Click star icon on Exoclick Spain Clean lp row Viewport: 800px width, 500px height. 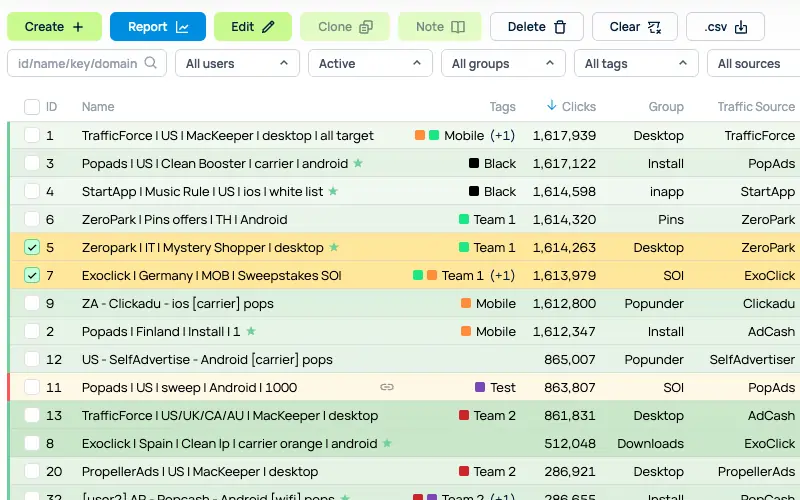(x=387, y=443)
